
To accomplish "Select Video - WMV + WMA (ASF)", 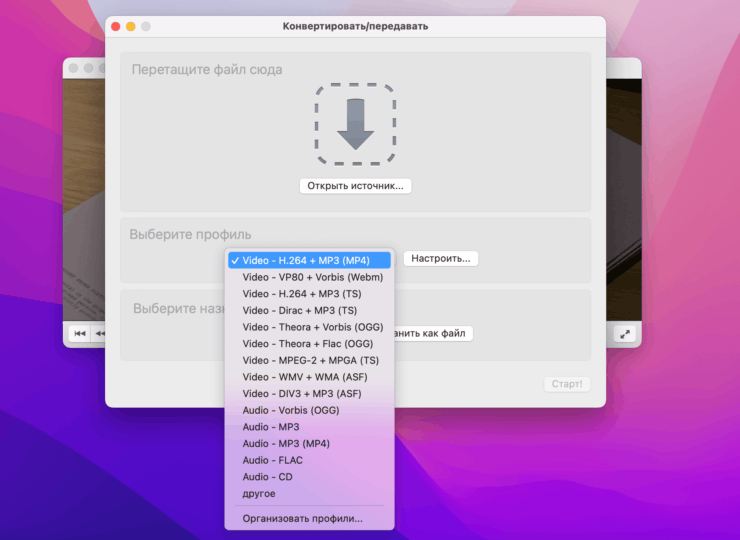I will (309, 377).
